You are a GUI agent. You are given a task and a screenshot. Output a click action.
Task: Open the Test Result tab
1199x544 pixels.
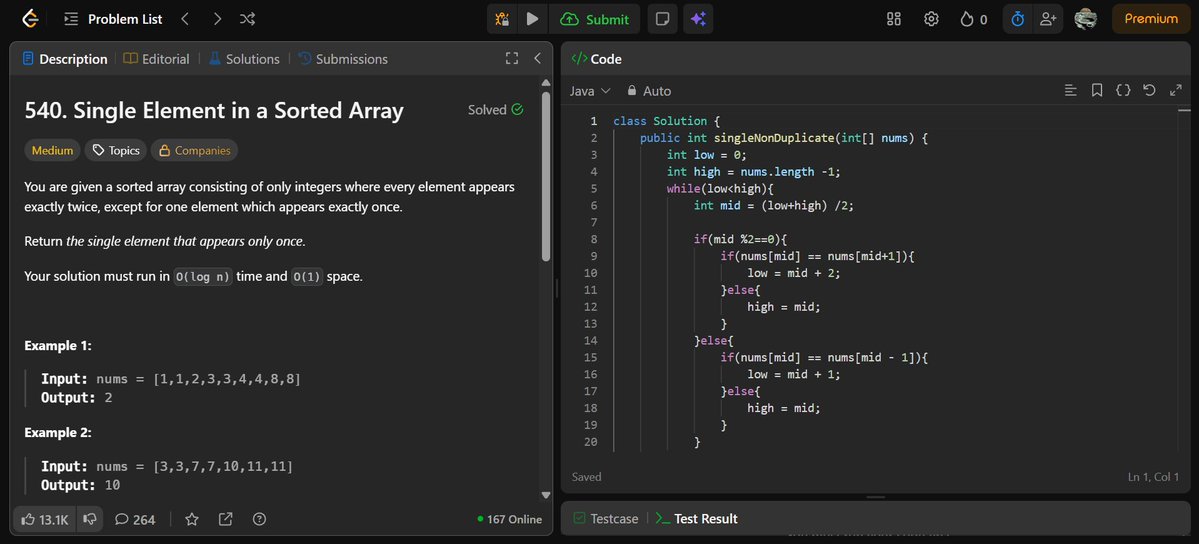pyautogui.click(x=697, y=519)
